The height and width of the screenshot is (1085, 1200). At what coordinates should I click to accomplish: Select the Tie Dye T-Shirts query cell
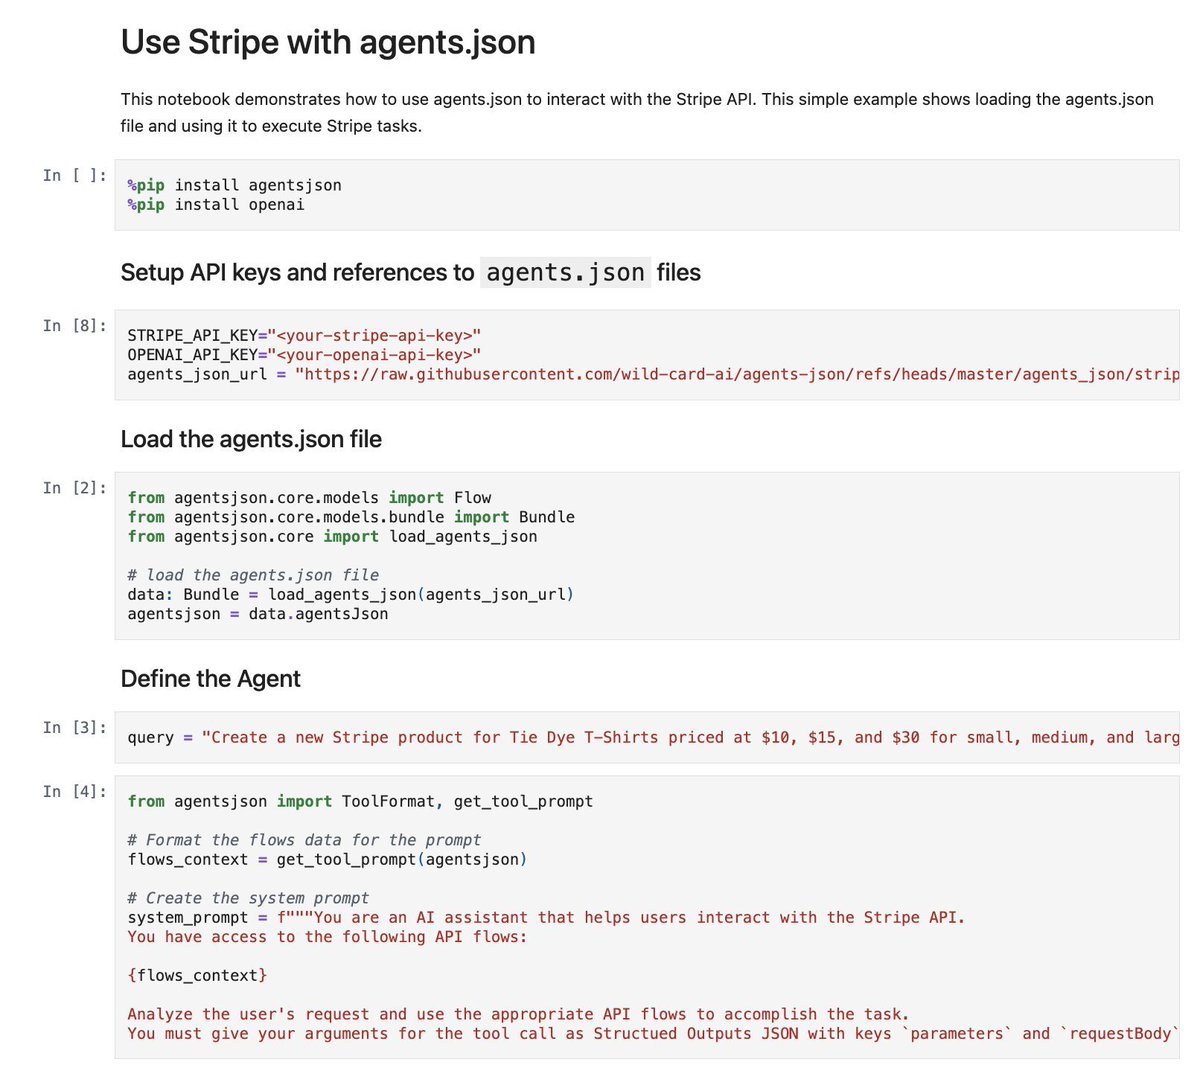600,737
